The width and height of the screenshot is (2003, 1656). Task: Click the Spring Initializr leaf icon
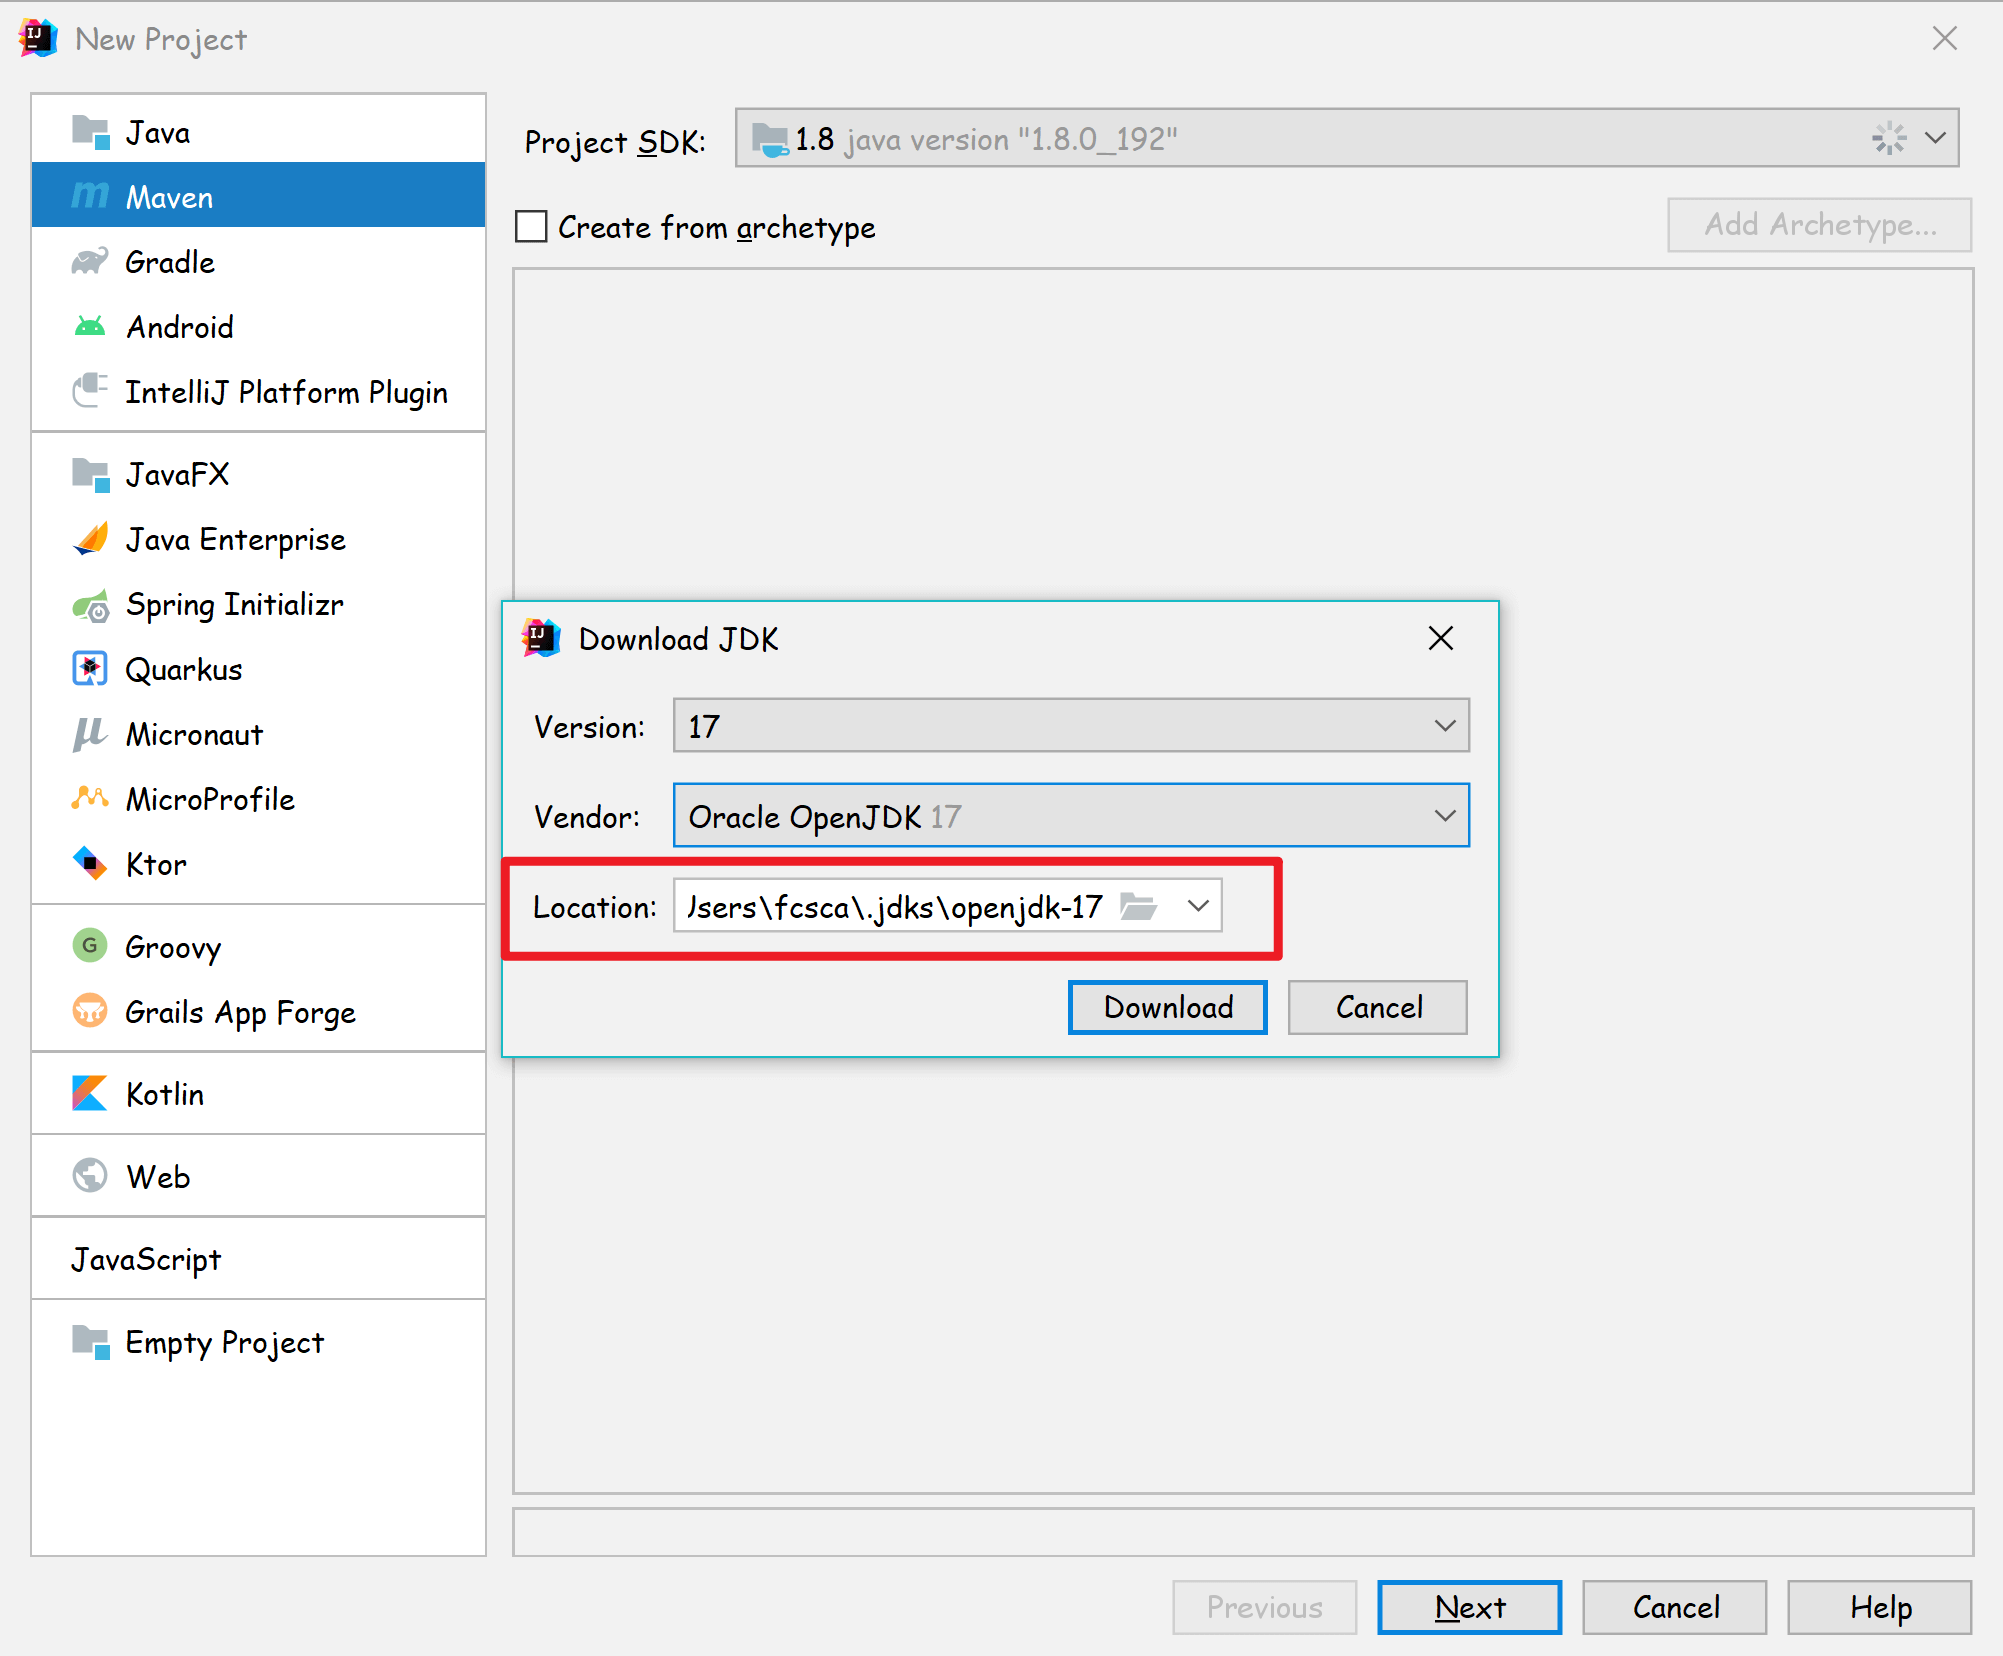pyautogui.click(x=90, y=605)
